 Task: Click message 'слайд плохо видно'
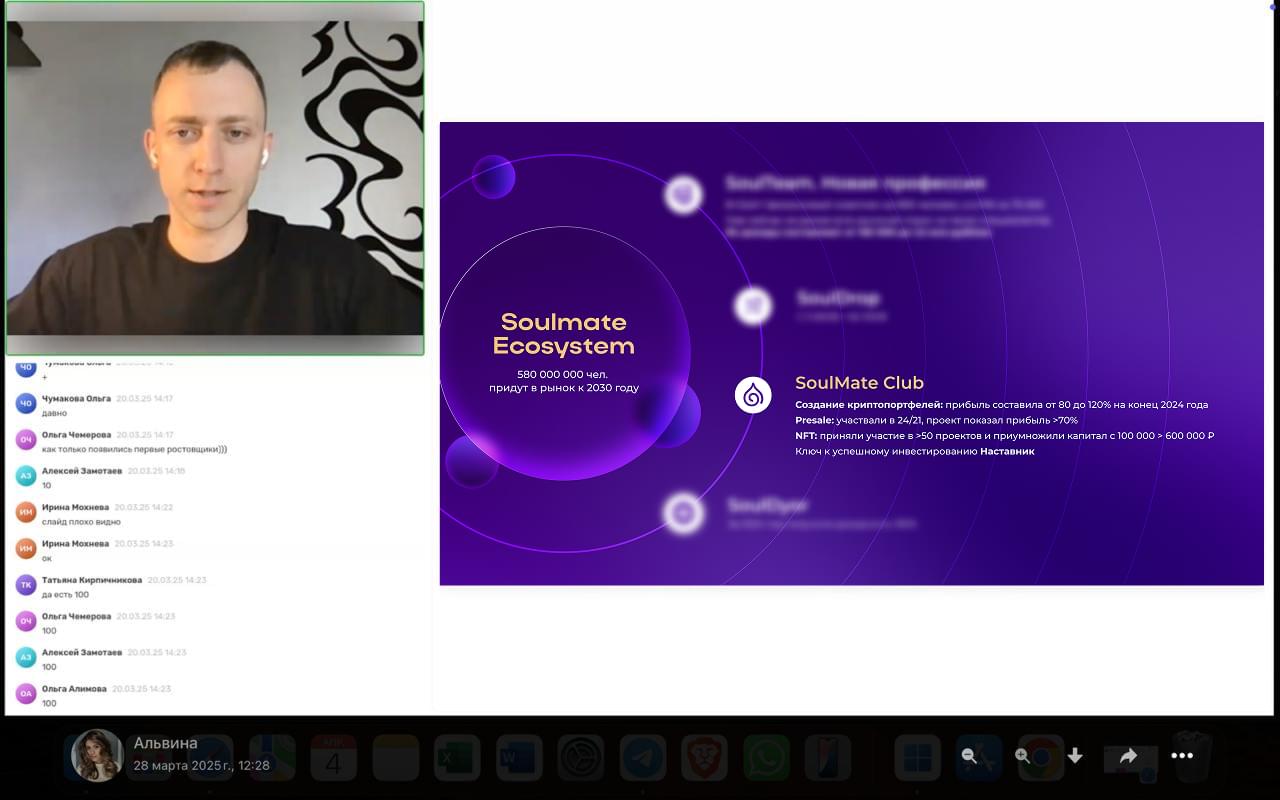(x=81, y=522)
